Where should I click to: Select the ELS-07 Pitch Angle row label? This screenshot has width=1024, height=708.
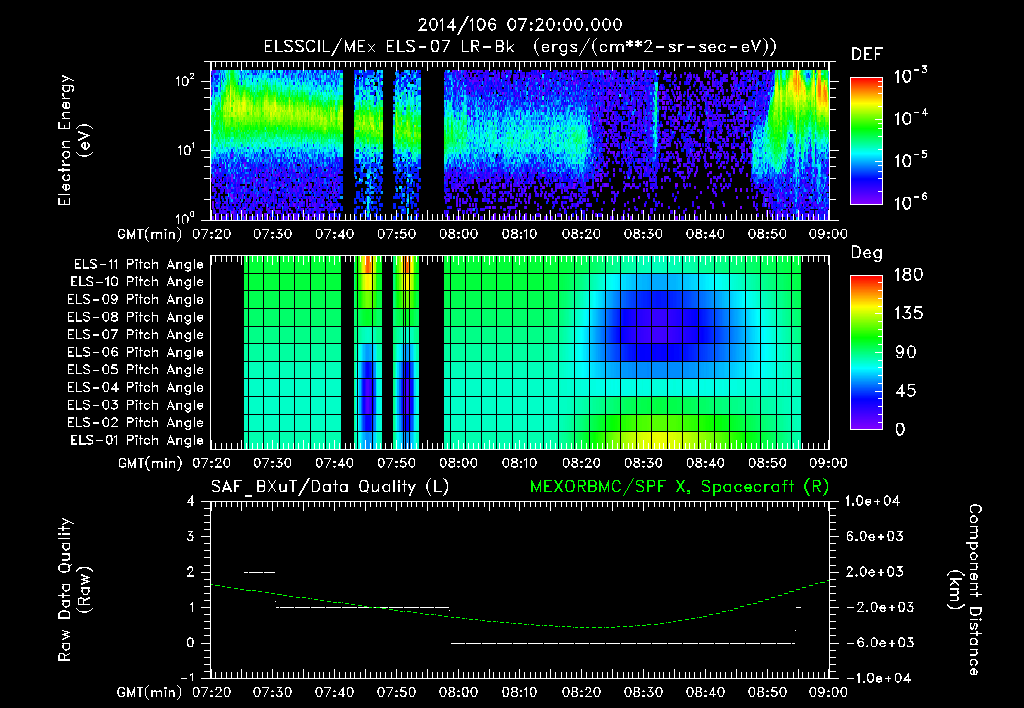point(136,334)
